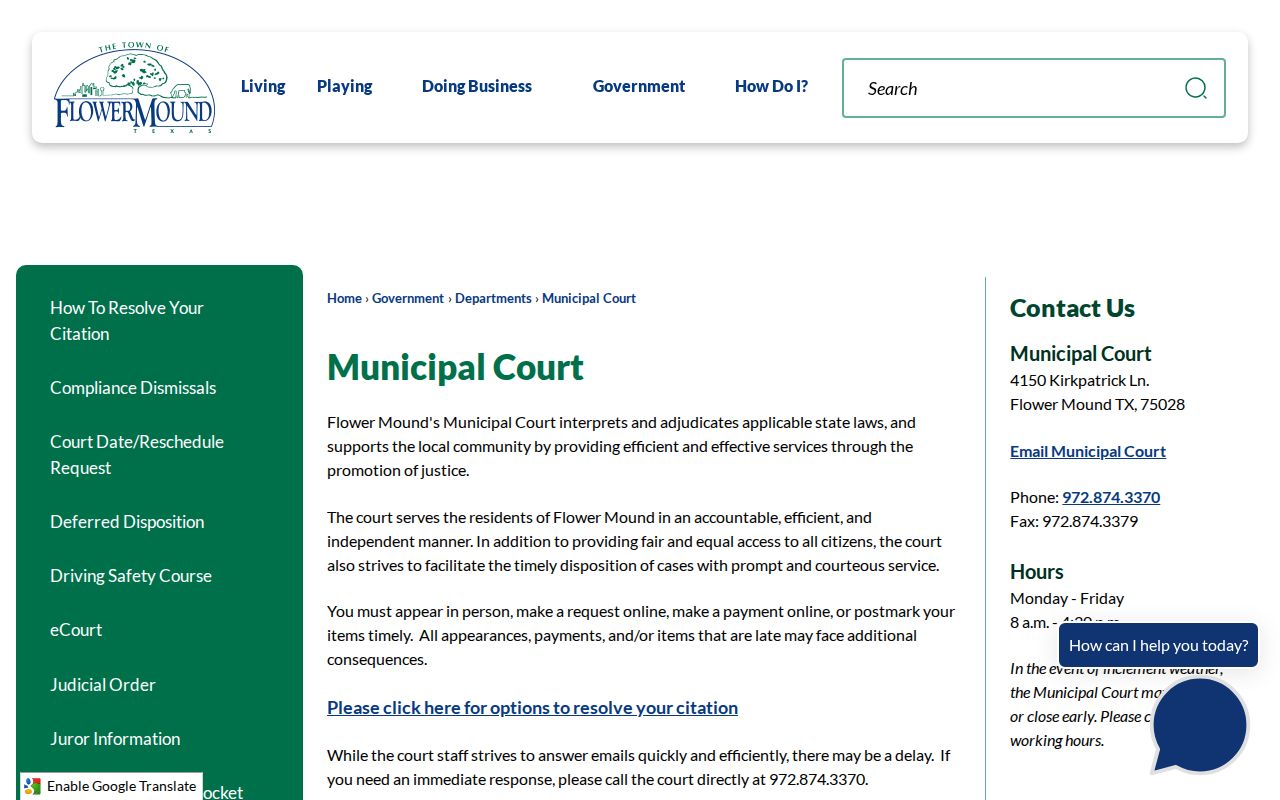Go to Home breadcrumb

tap(344, 298)
